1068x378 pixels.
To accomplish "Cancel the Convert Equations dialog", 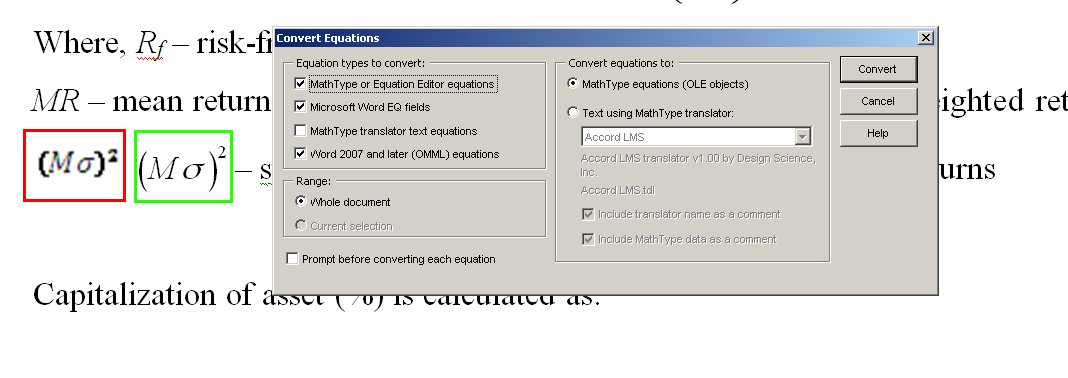I will 878,101.
